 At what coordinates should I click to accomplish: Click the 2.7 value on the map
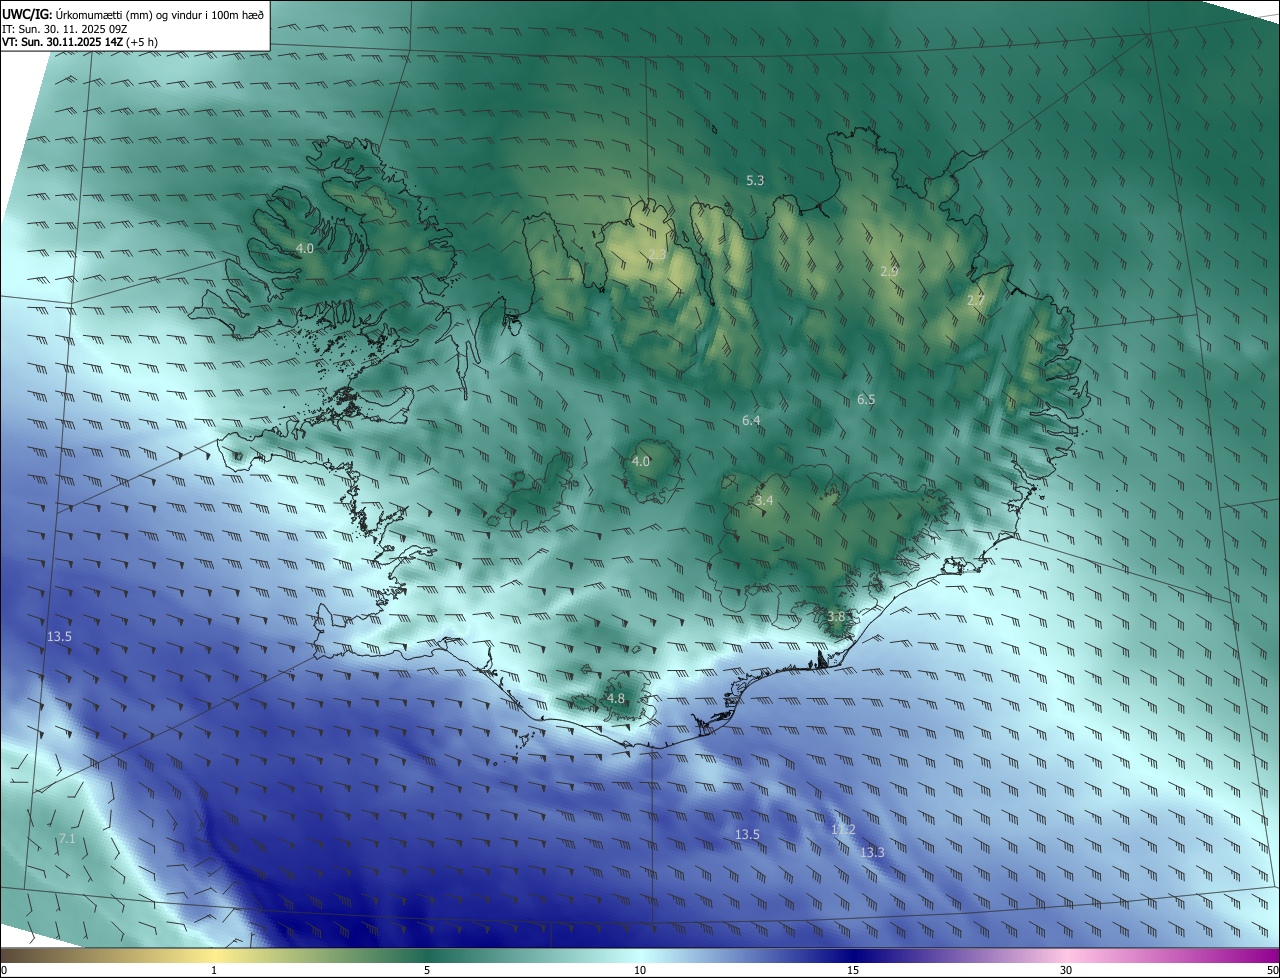976,300
